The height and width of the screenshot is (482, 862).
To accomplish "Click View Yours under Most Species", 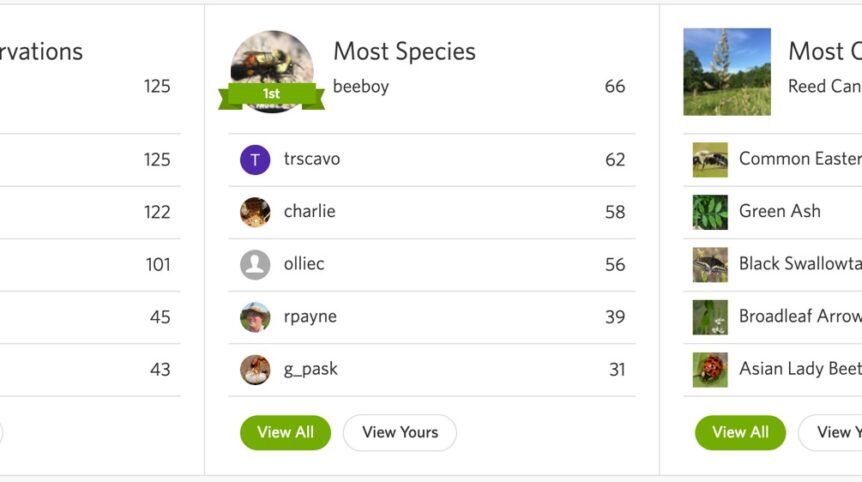I will 400,433.
